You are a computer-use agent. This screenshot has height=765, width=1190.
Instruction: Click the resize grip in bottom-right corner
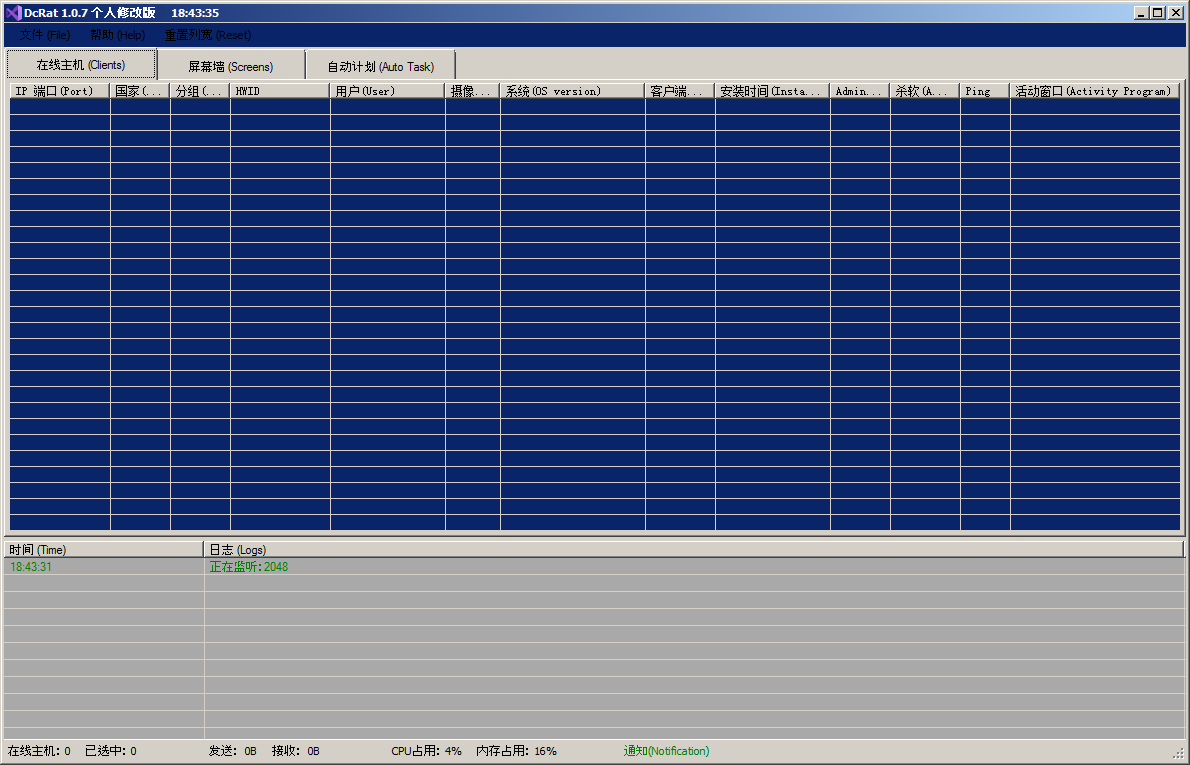pos(1178,754)
